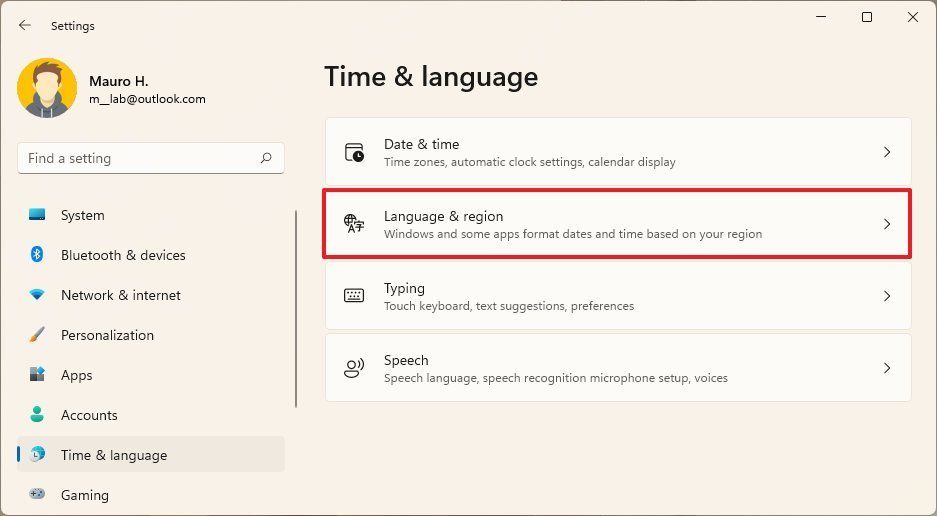Click the back arrow icon
Image resolution: width=937 pixels, height=516 pixels.
point(25,25)
